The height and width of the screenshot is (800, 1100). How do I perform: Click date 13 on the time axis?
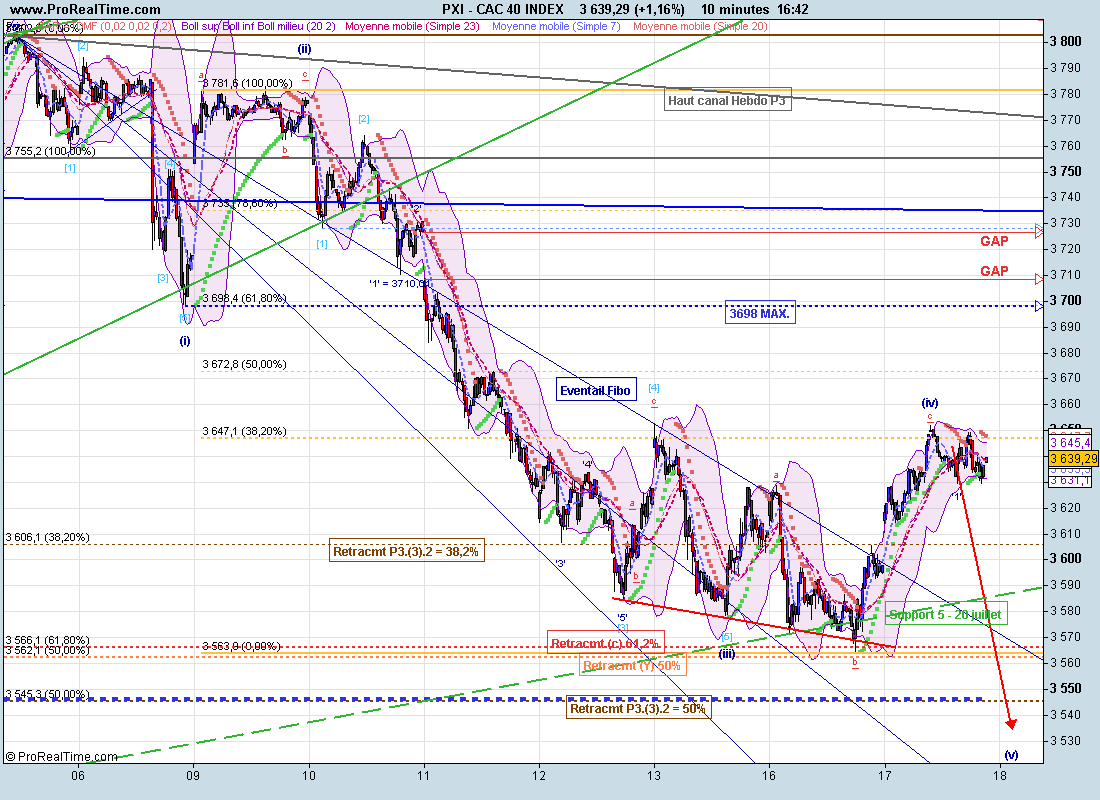pos(654,775)
